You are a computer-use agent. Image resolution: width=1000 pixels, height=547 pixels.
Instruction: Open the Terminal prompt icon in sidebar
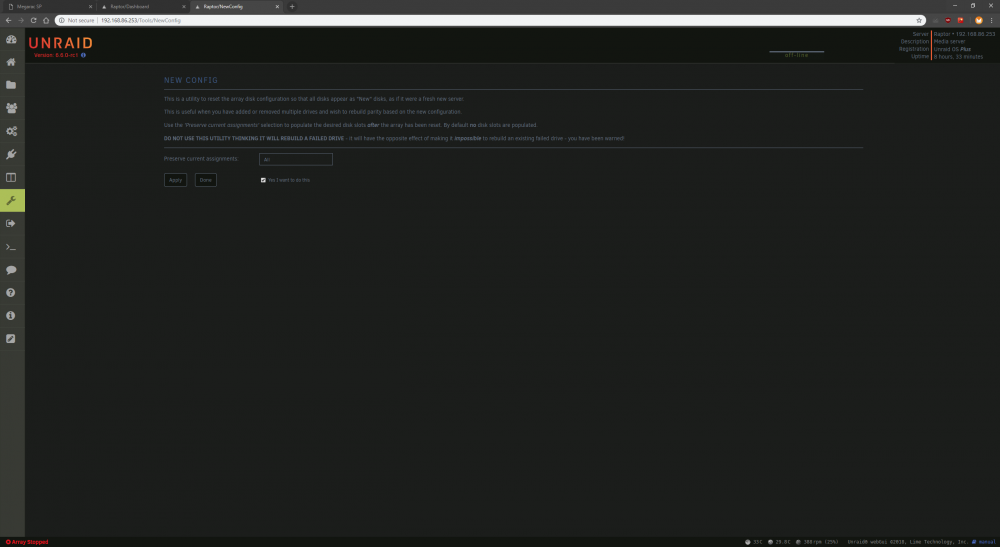11,247
